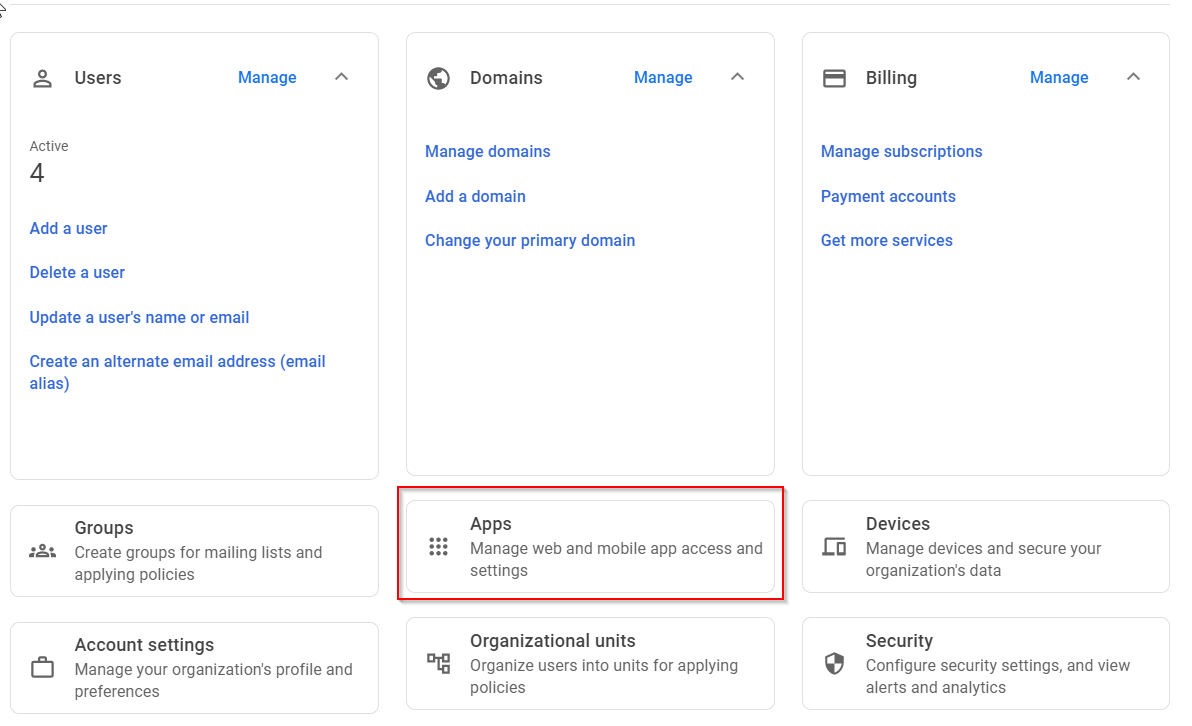Collapse the Users card chevron
This screenshot has width=1192, height=726.
point(341,77)
